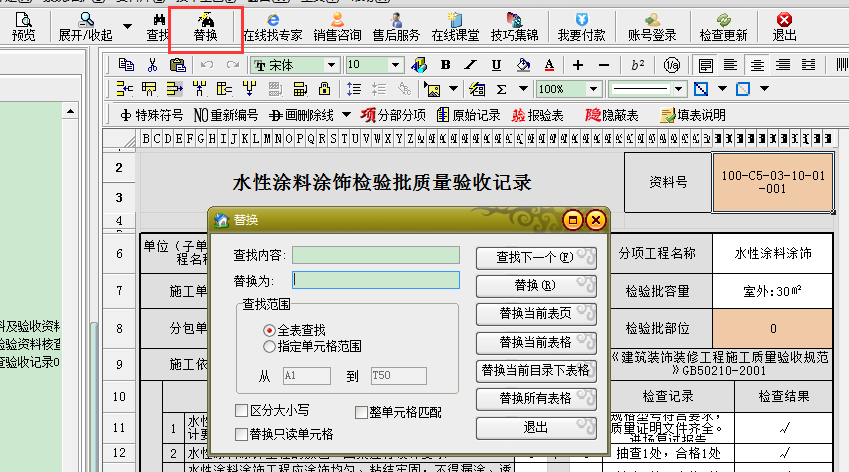Click 报验表 in the toolbar
This screenshot has height=472, width=849.
(x=538, y=115)
